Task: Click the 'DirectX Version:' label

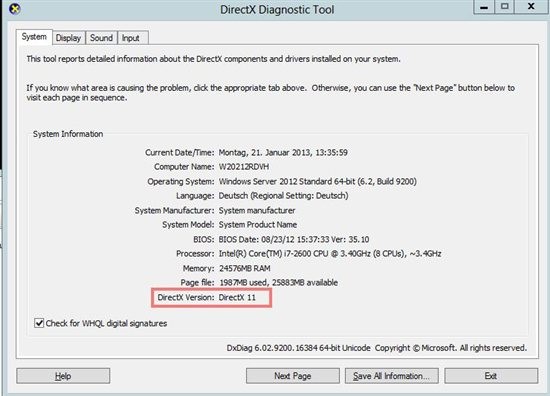Action: coord(186,297)
